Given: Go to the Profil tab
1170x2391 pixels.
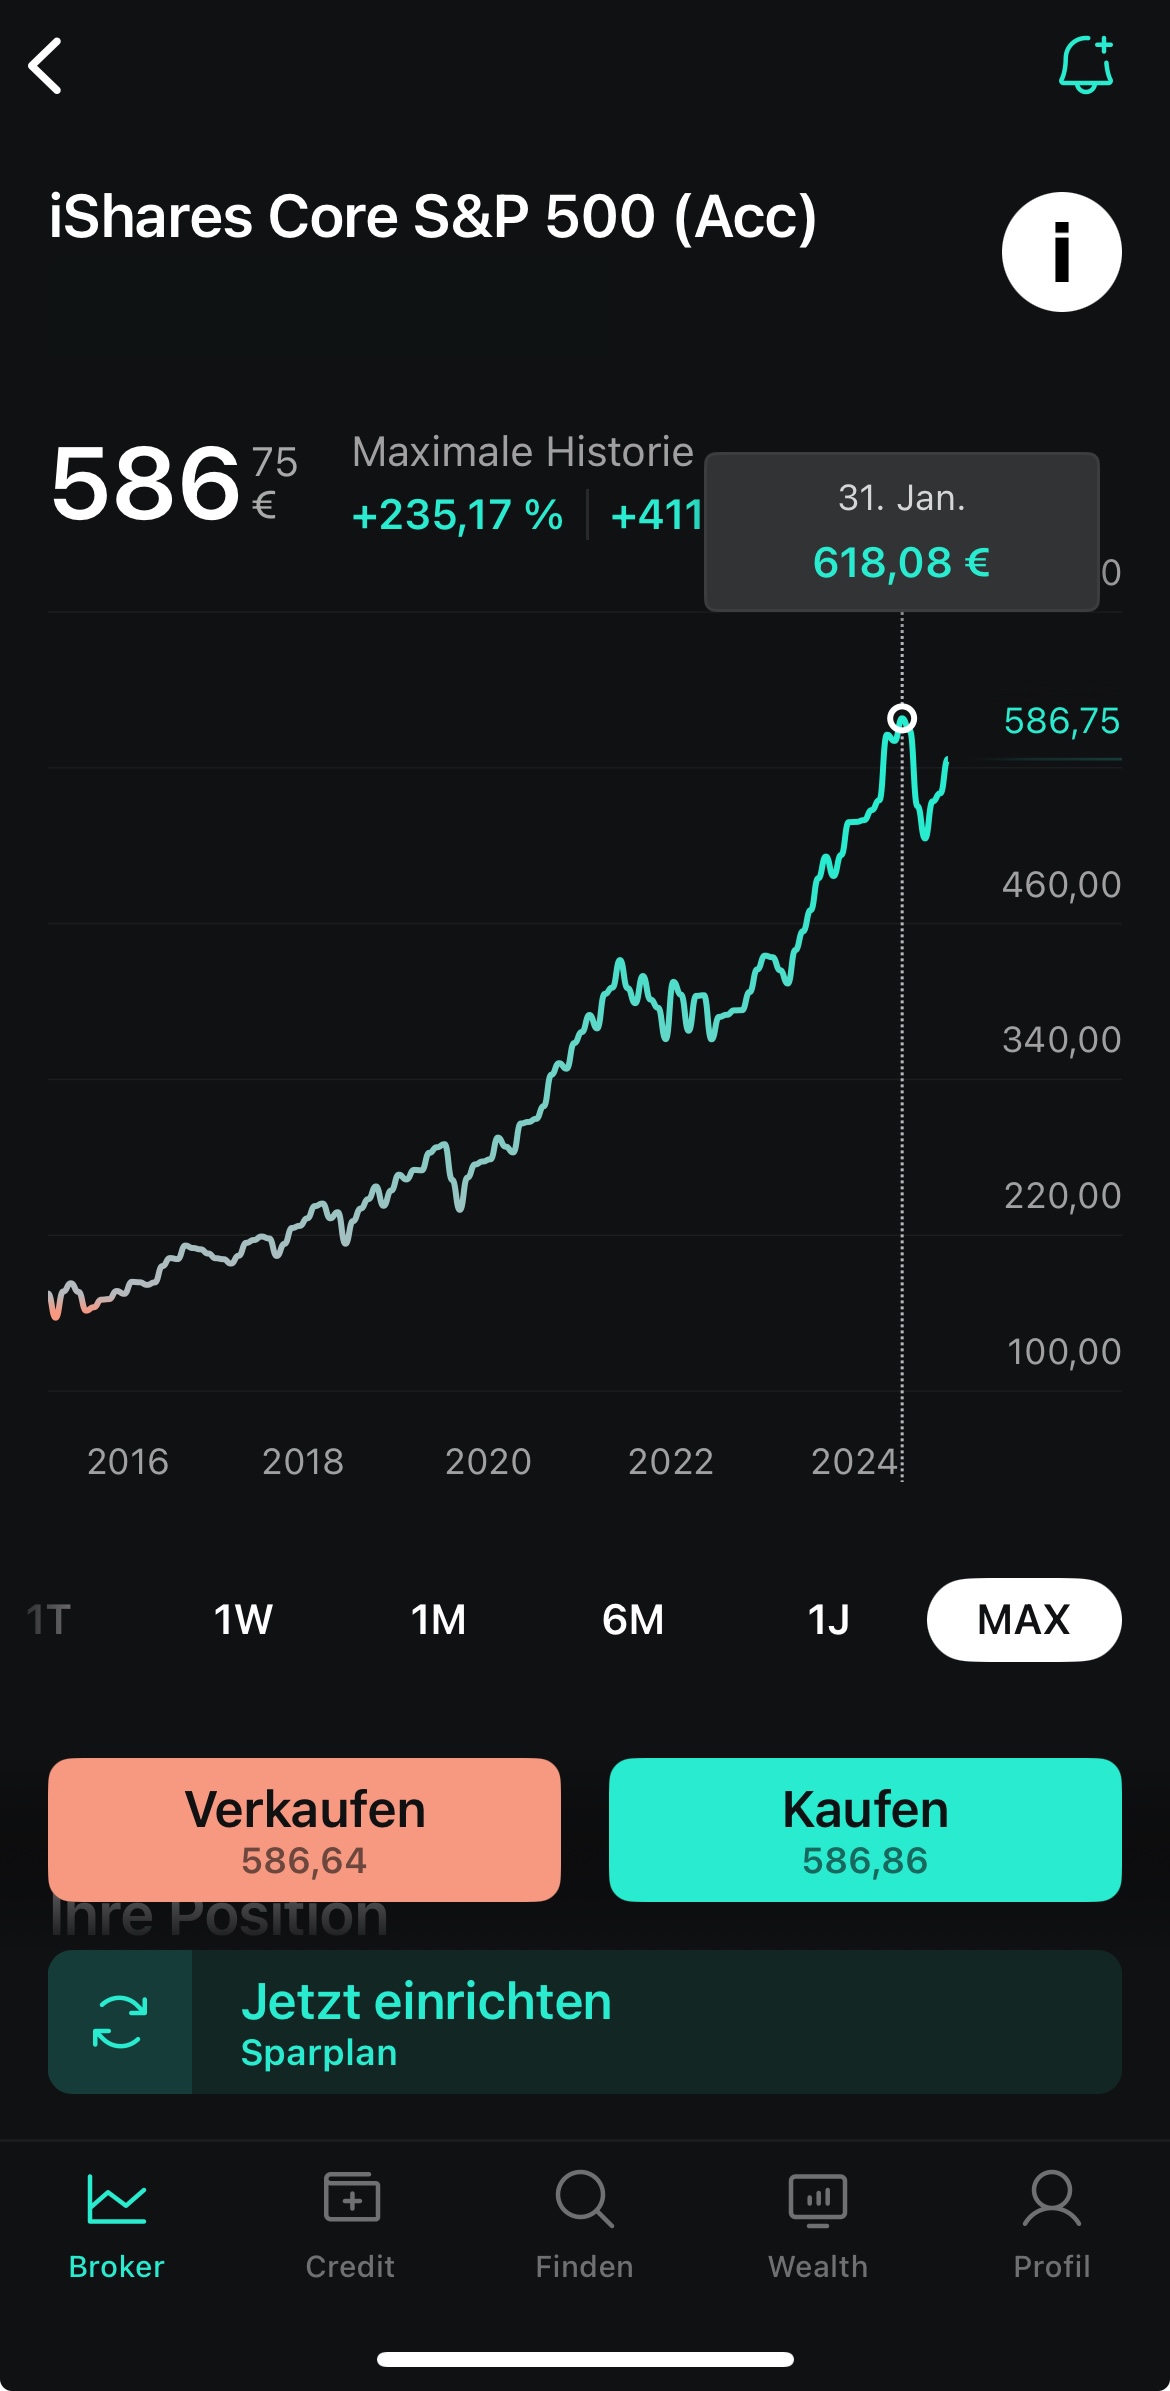Looking at the screenshot, I should click(1051, 2222).
